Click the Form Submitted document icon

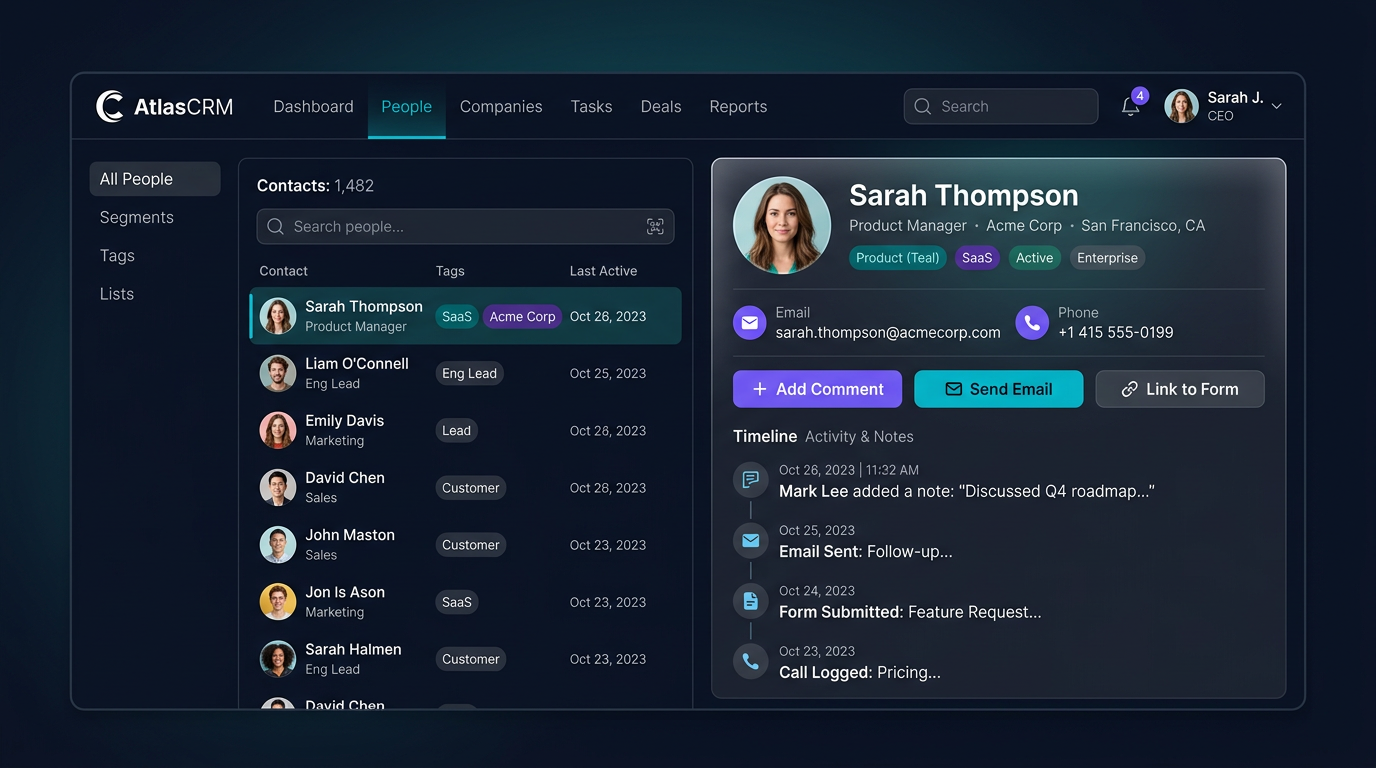pyautogui.click(x=750, y=601)
